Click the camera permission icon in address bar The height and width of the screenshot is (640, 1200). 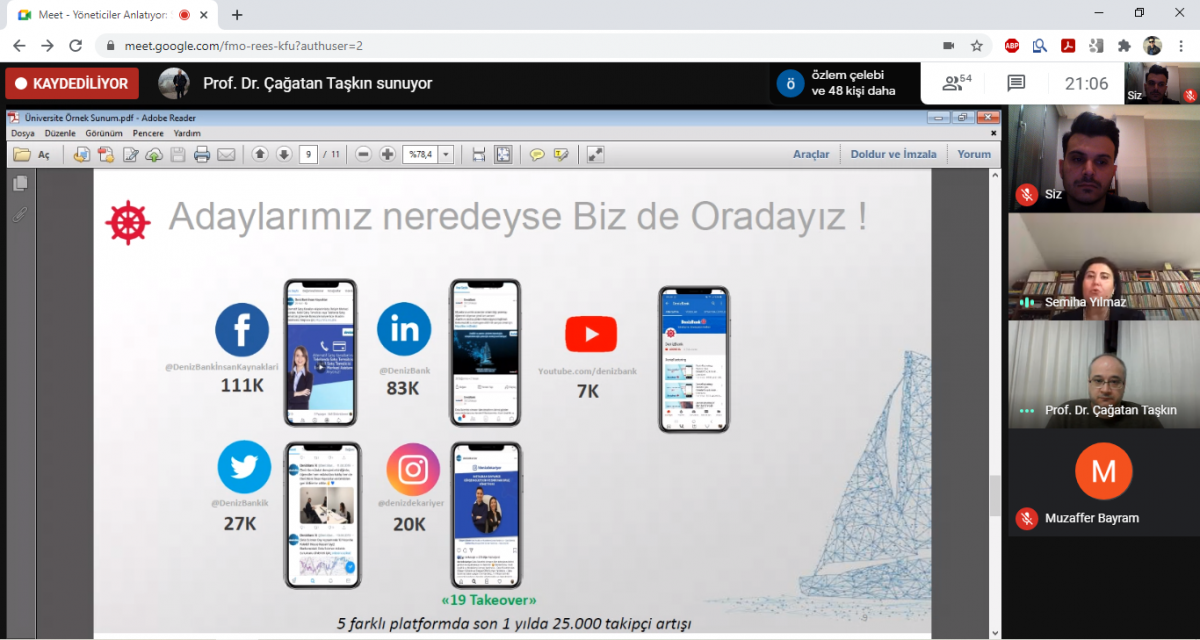click(949, 45)
